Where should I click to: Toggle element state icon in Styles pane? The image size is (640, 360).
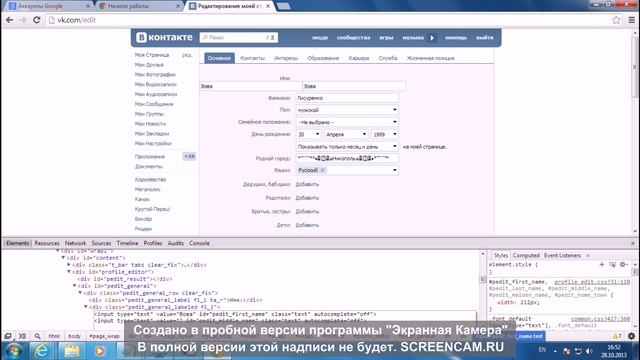click(612, 264)
